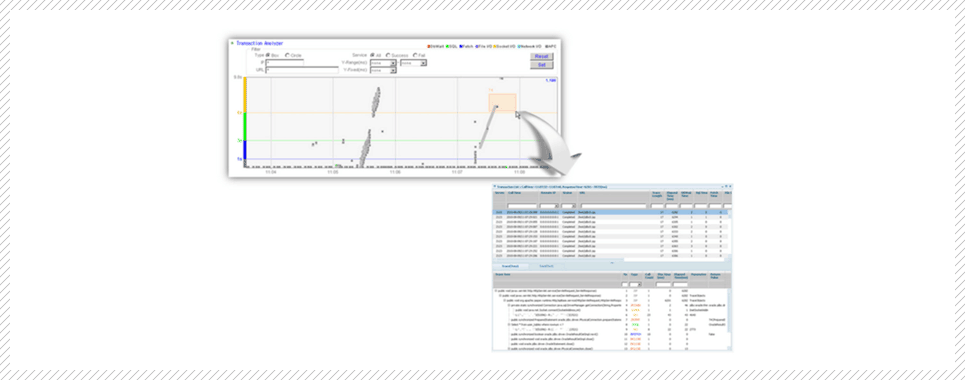Click the Call Time column filter field

pyautogui.click(x=522, y=206)
